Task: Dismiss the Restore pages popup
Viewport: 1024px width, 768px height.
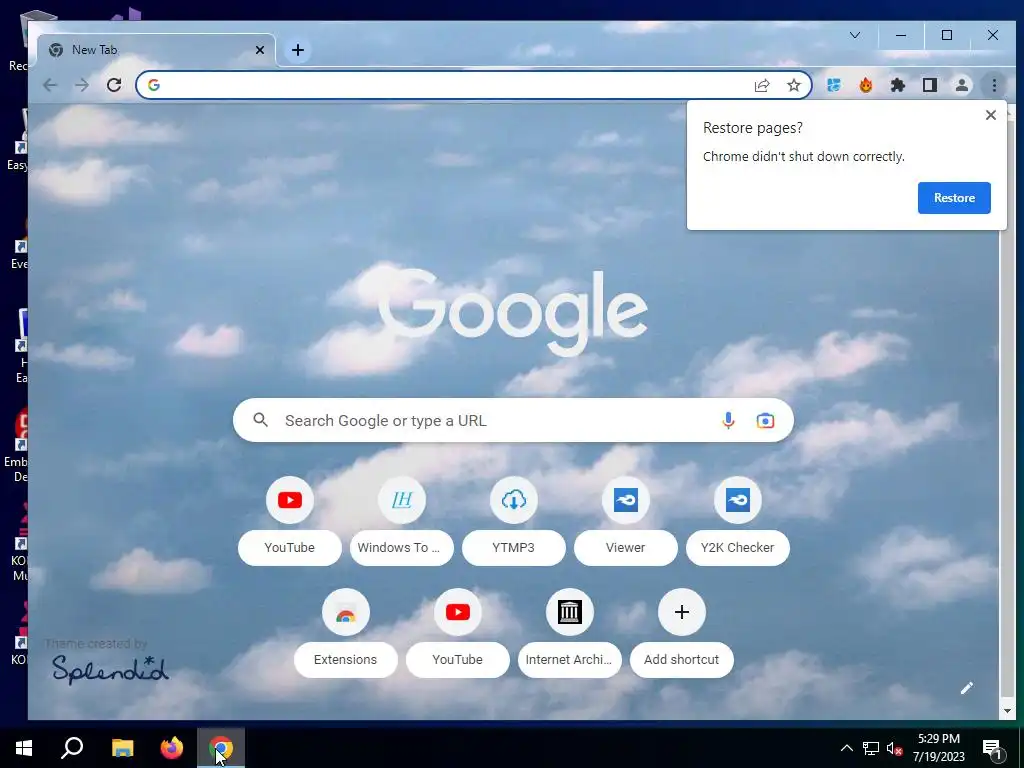Action: coord(991,115)
